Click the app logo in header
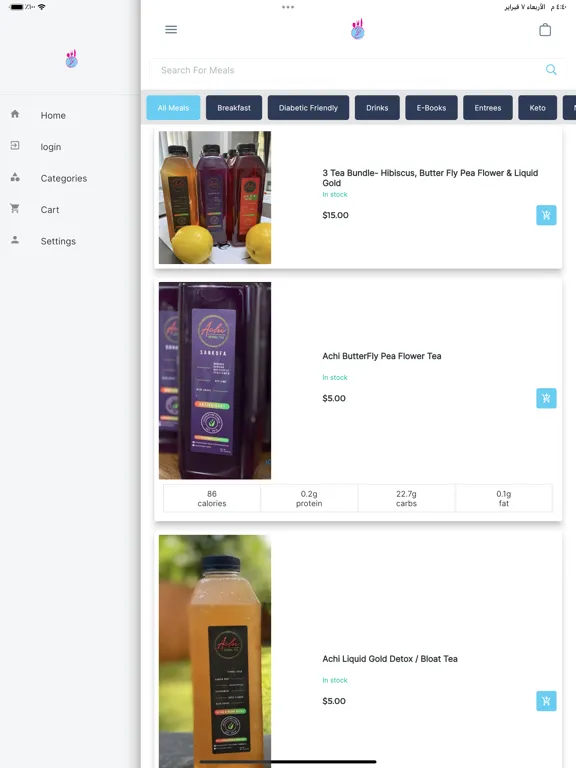Viewport: 576px width, 768px height. (x=358, y=29)
